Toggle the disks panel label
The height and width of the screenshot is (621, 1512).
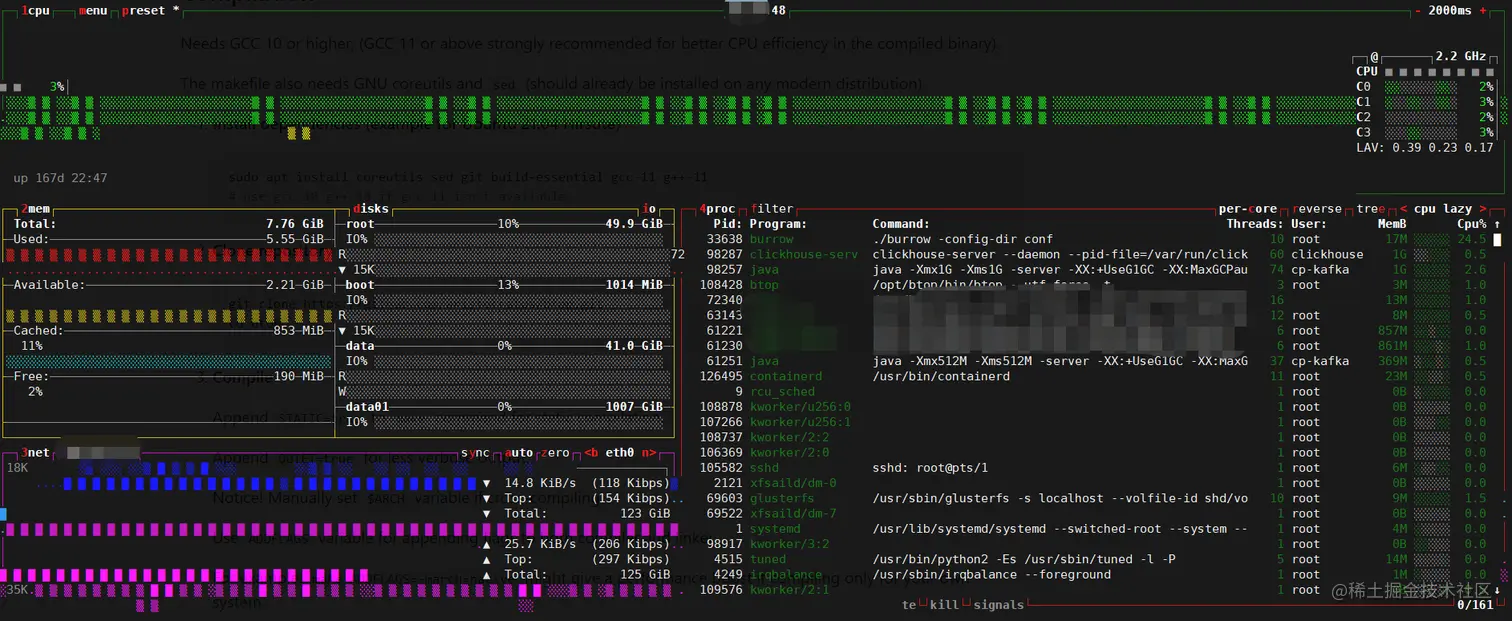pos(370,209)
